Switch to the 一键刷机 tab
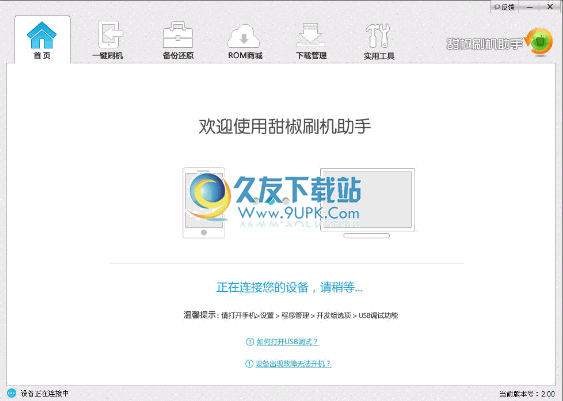 coord(108,40)
